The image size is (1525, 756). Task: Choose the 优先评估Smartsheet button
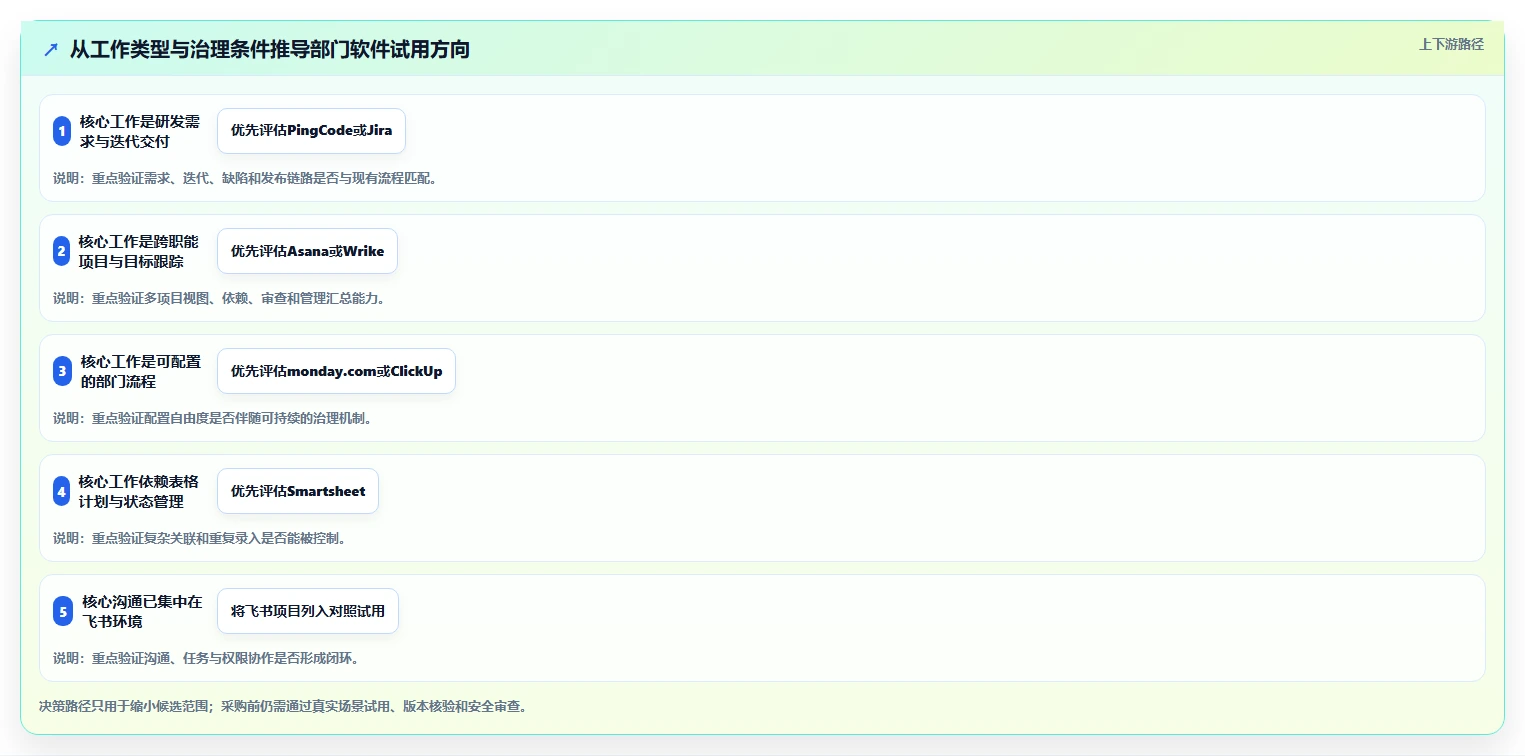tap(298, 491)
